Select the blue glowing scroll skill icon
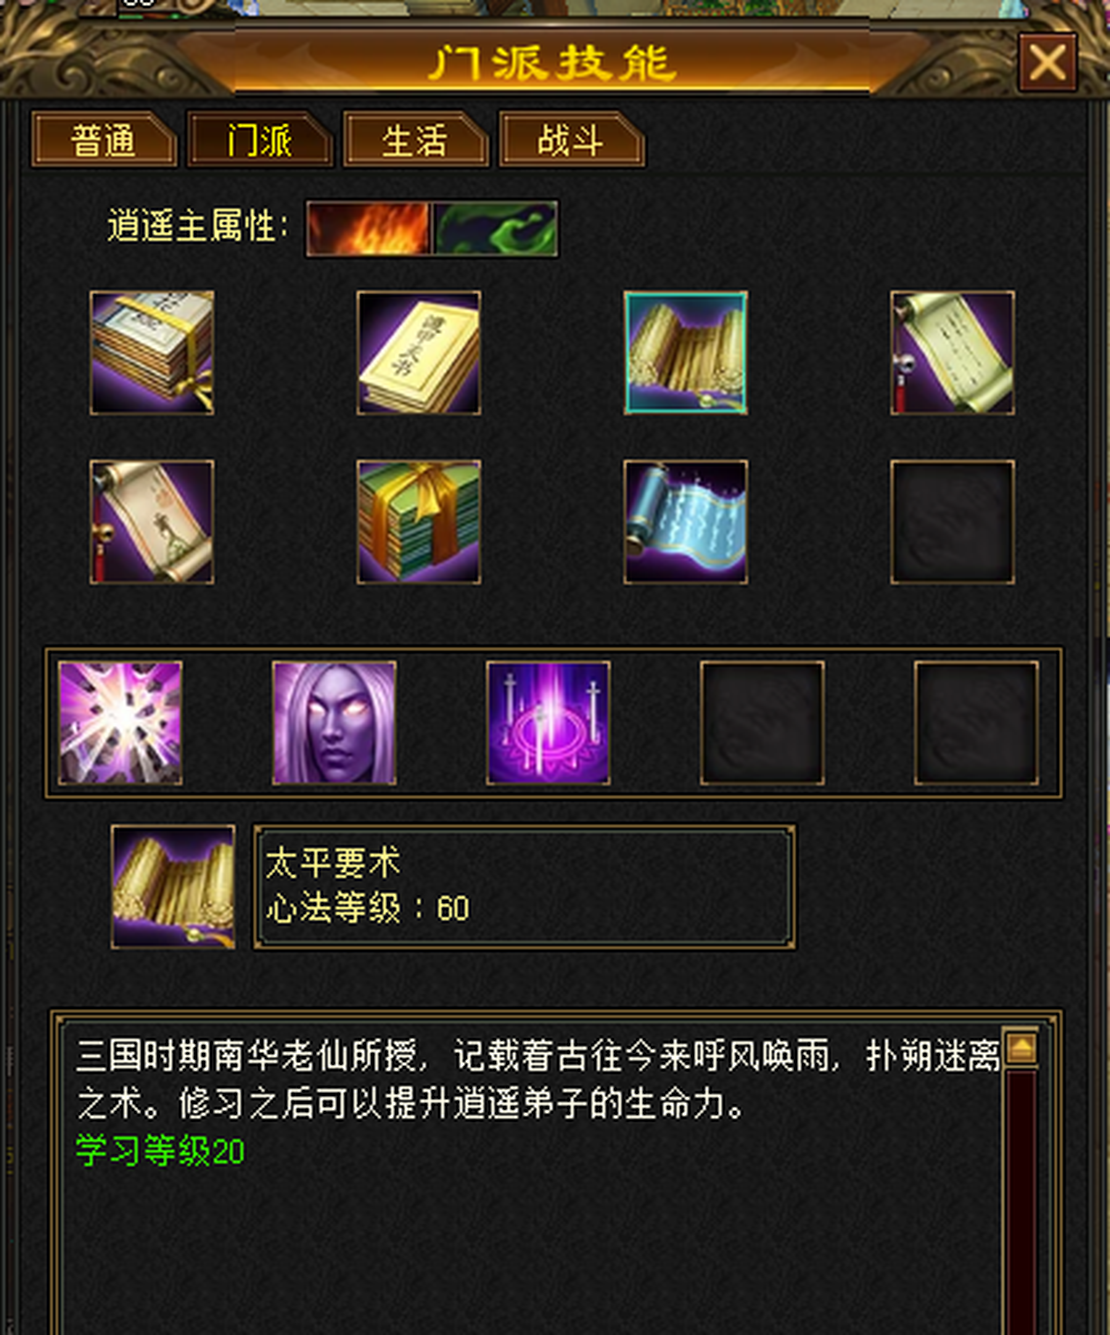Viewport: 1110px width, 1335px height. tap(686, 522)
